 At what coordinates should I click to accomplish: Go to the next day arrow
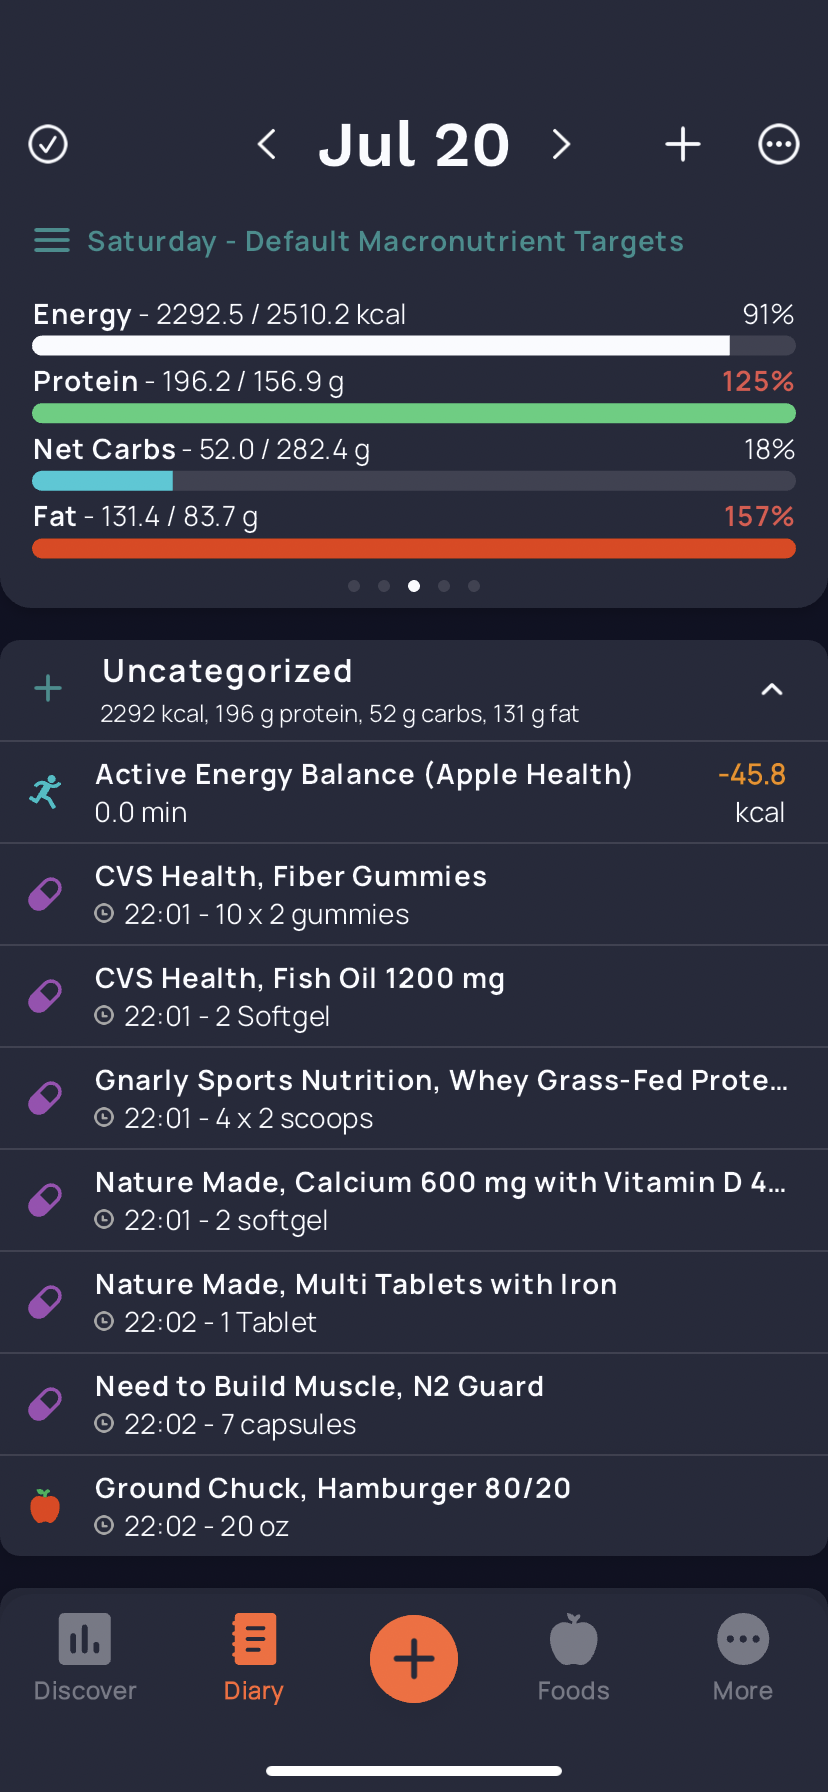pyautogui.click(x=561, y=145)
